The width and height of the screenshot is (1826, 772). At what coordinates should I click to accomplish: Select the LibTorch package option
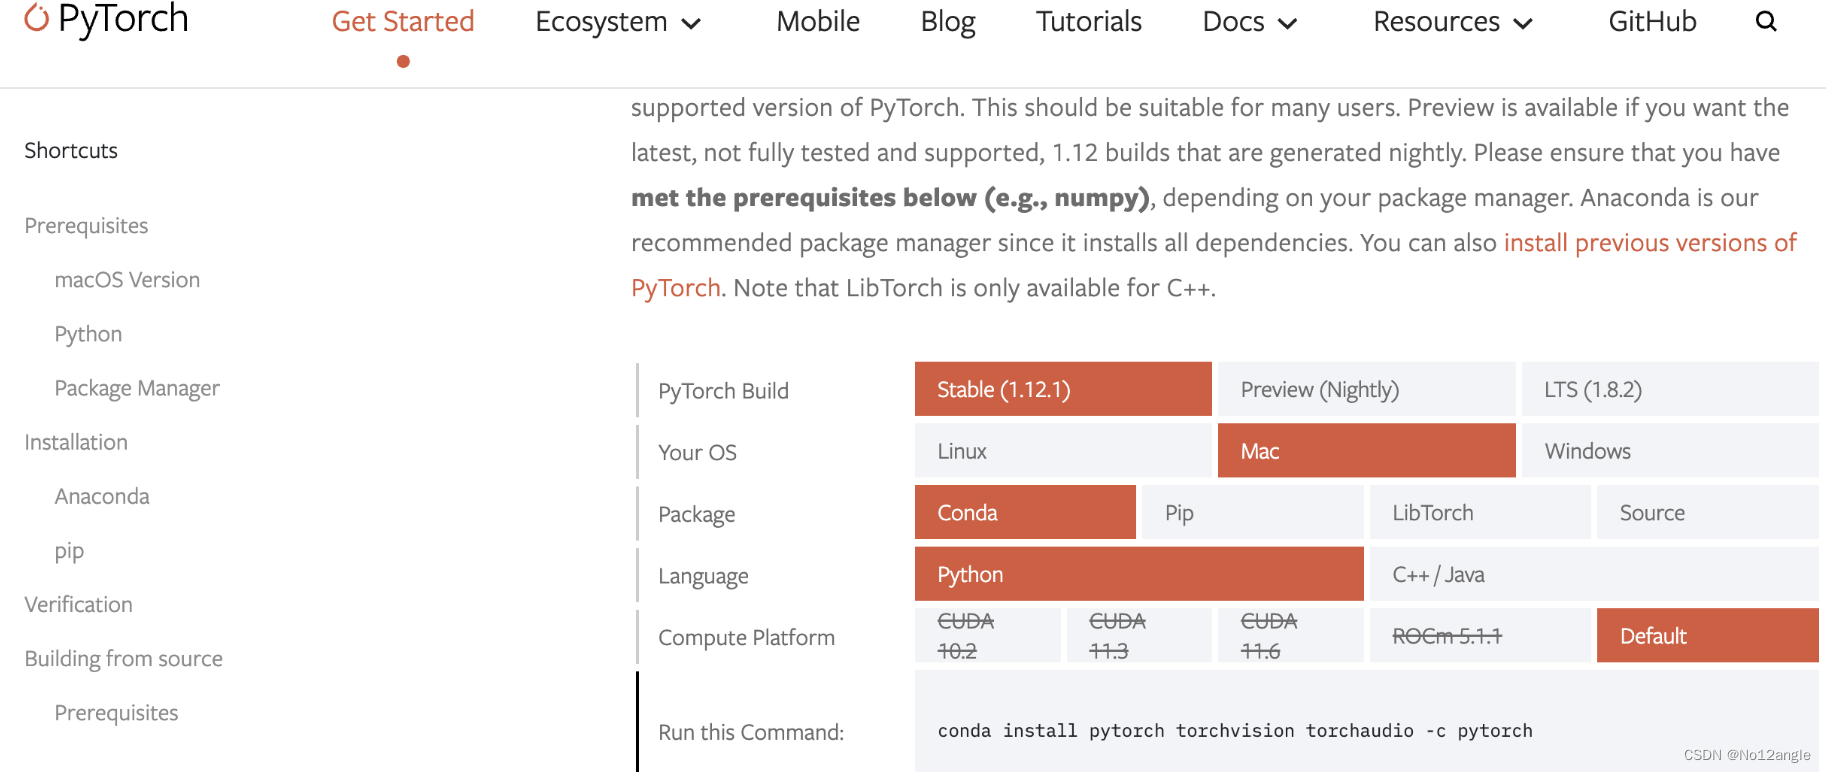[x=1480, y=512]
